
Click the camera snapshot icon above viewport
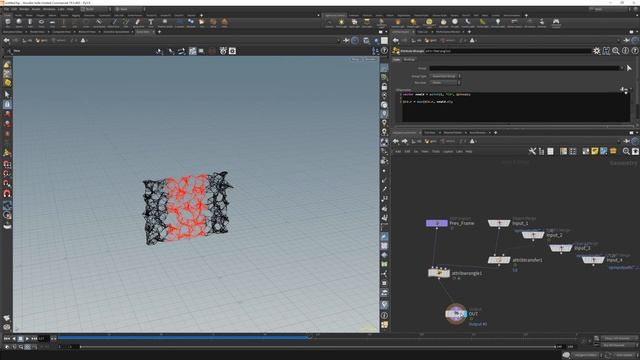232,51
